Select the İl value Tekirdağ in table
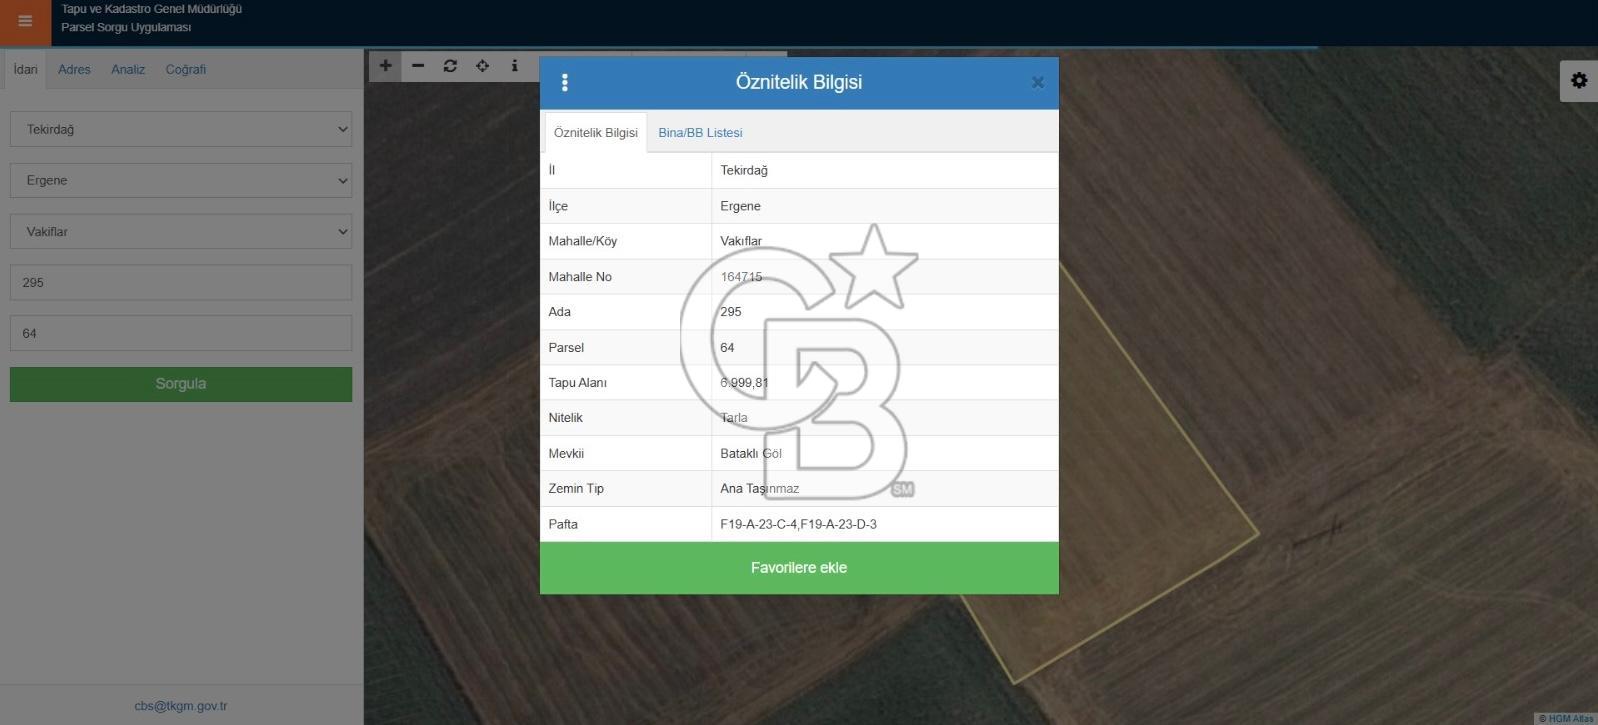1598x725 pixels. pos(744,171)
